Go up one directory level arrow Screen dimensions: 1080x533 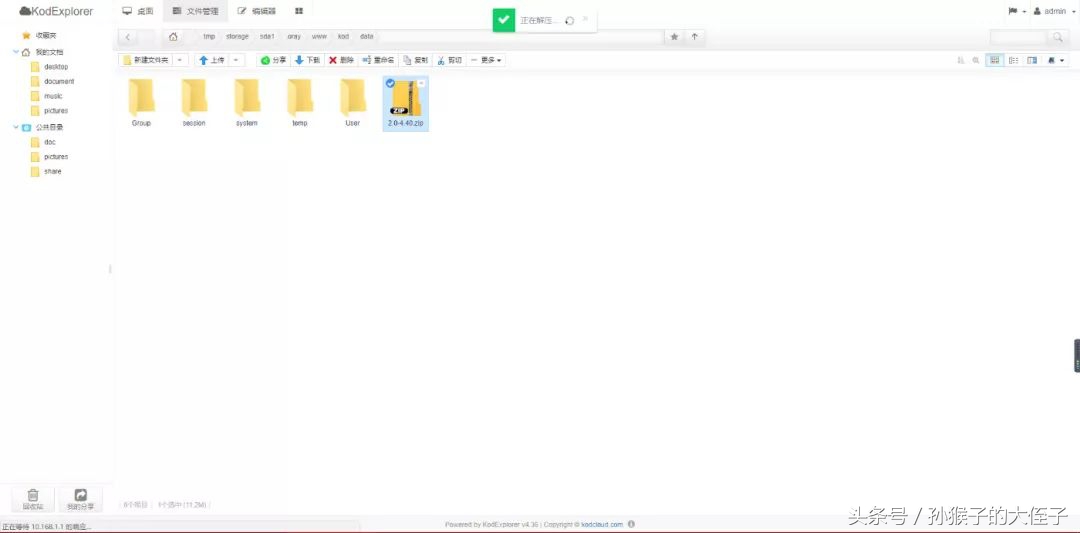(x=694, y=36)
